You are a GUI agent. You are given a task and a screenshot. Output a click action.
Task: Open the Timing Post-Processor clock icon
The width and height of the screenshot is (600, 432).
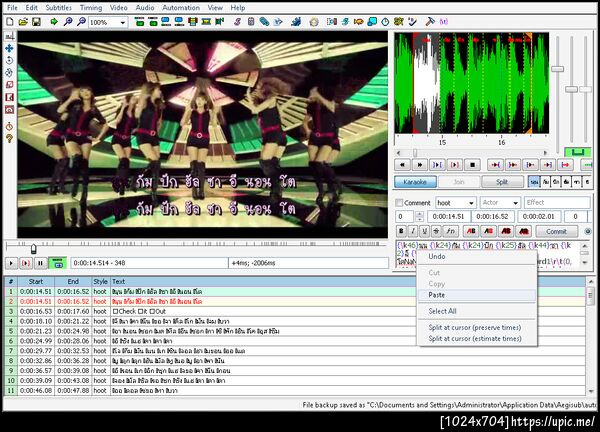[x=385, y=22]
